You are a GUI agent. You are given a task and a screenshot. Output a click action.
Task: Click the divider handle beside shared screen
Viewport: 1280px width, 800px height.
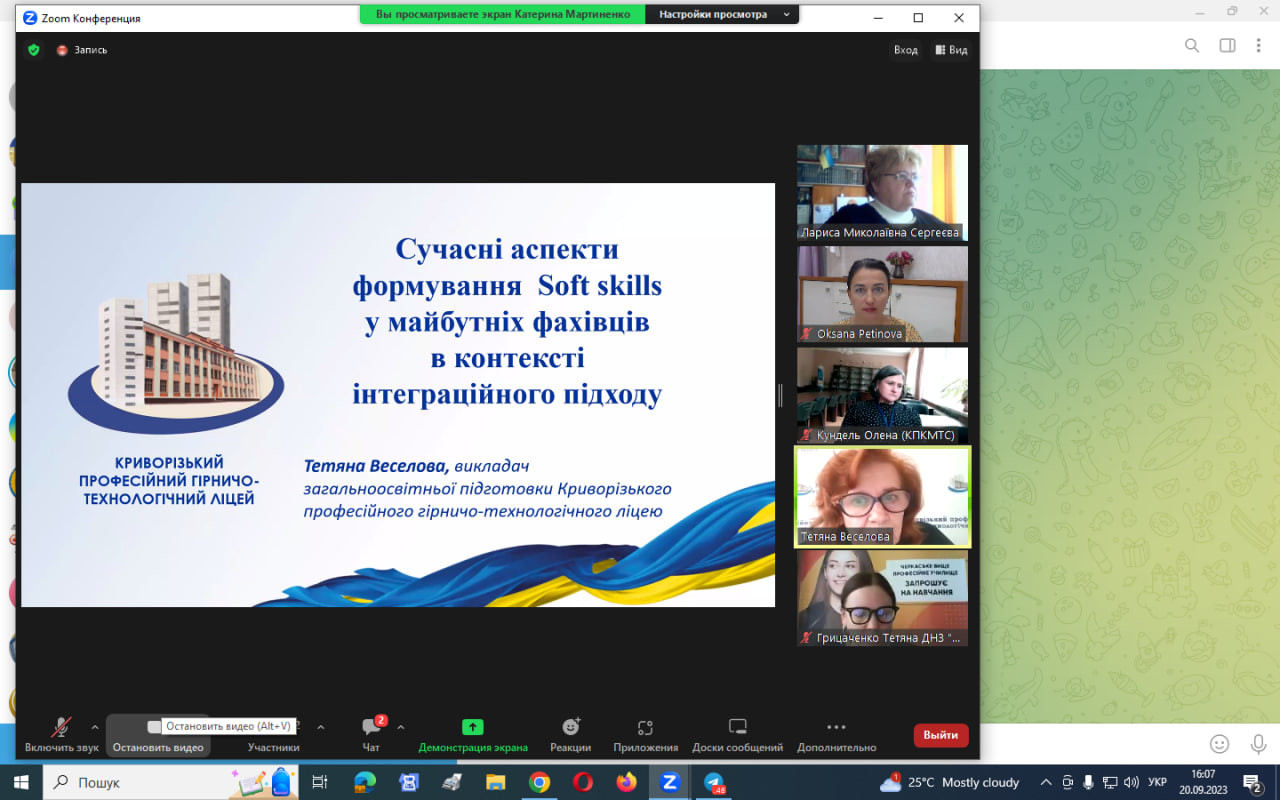point(780,395)
